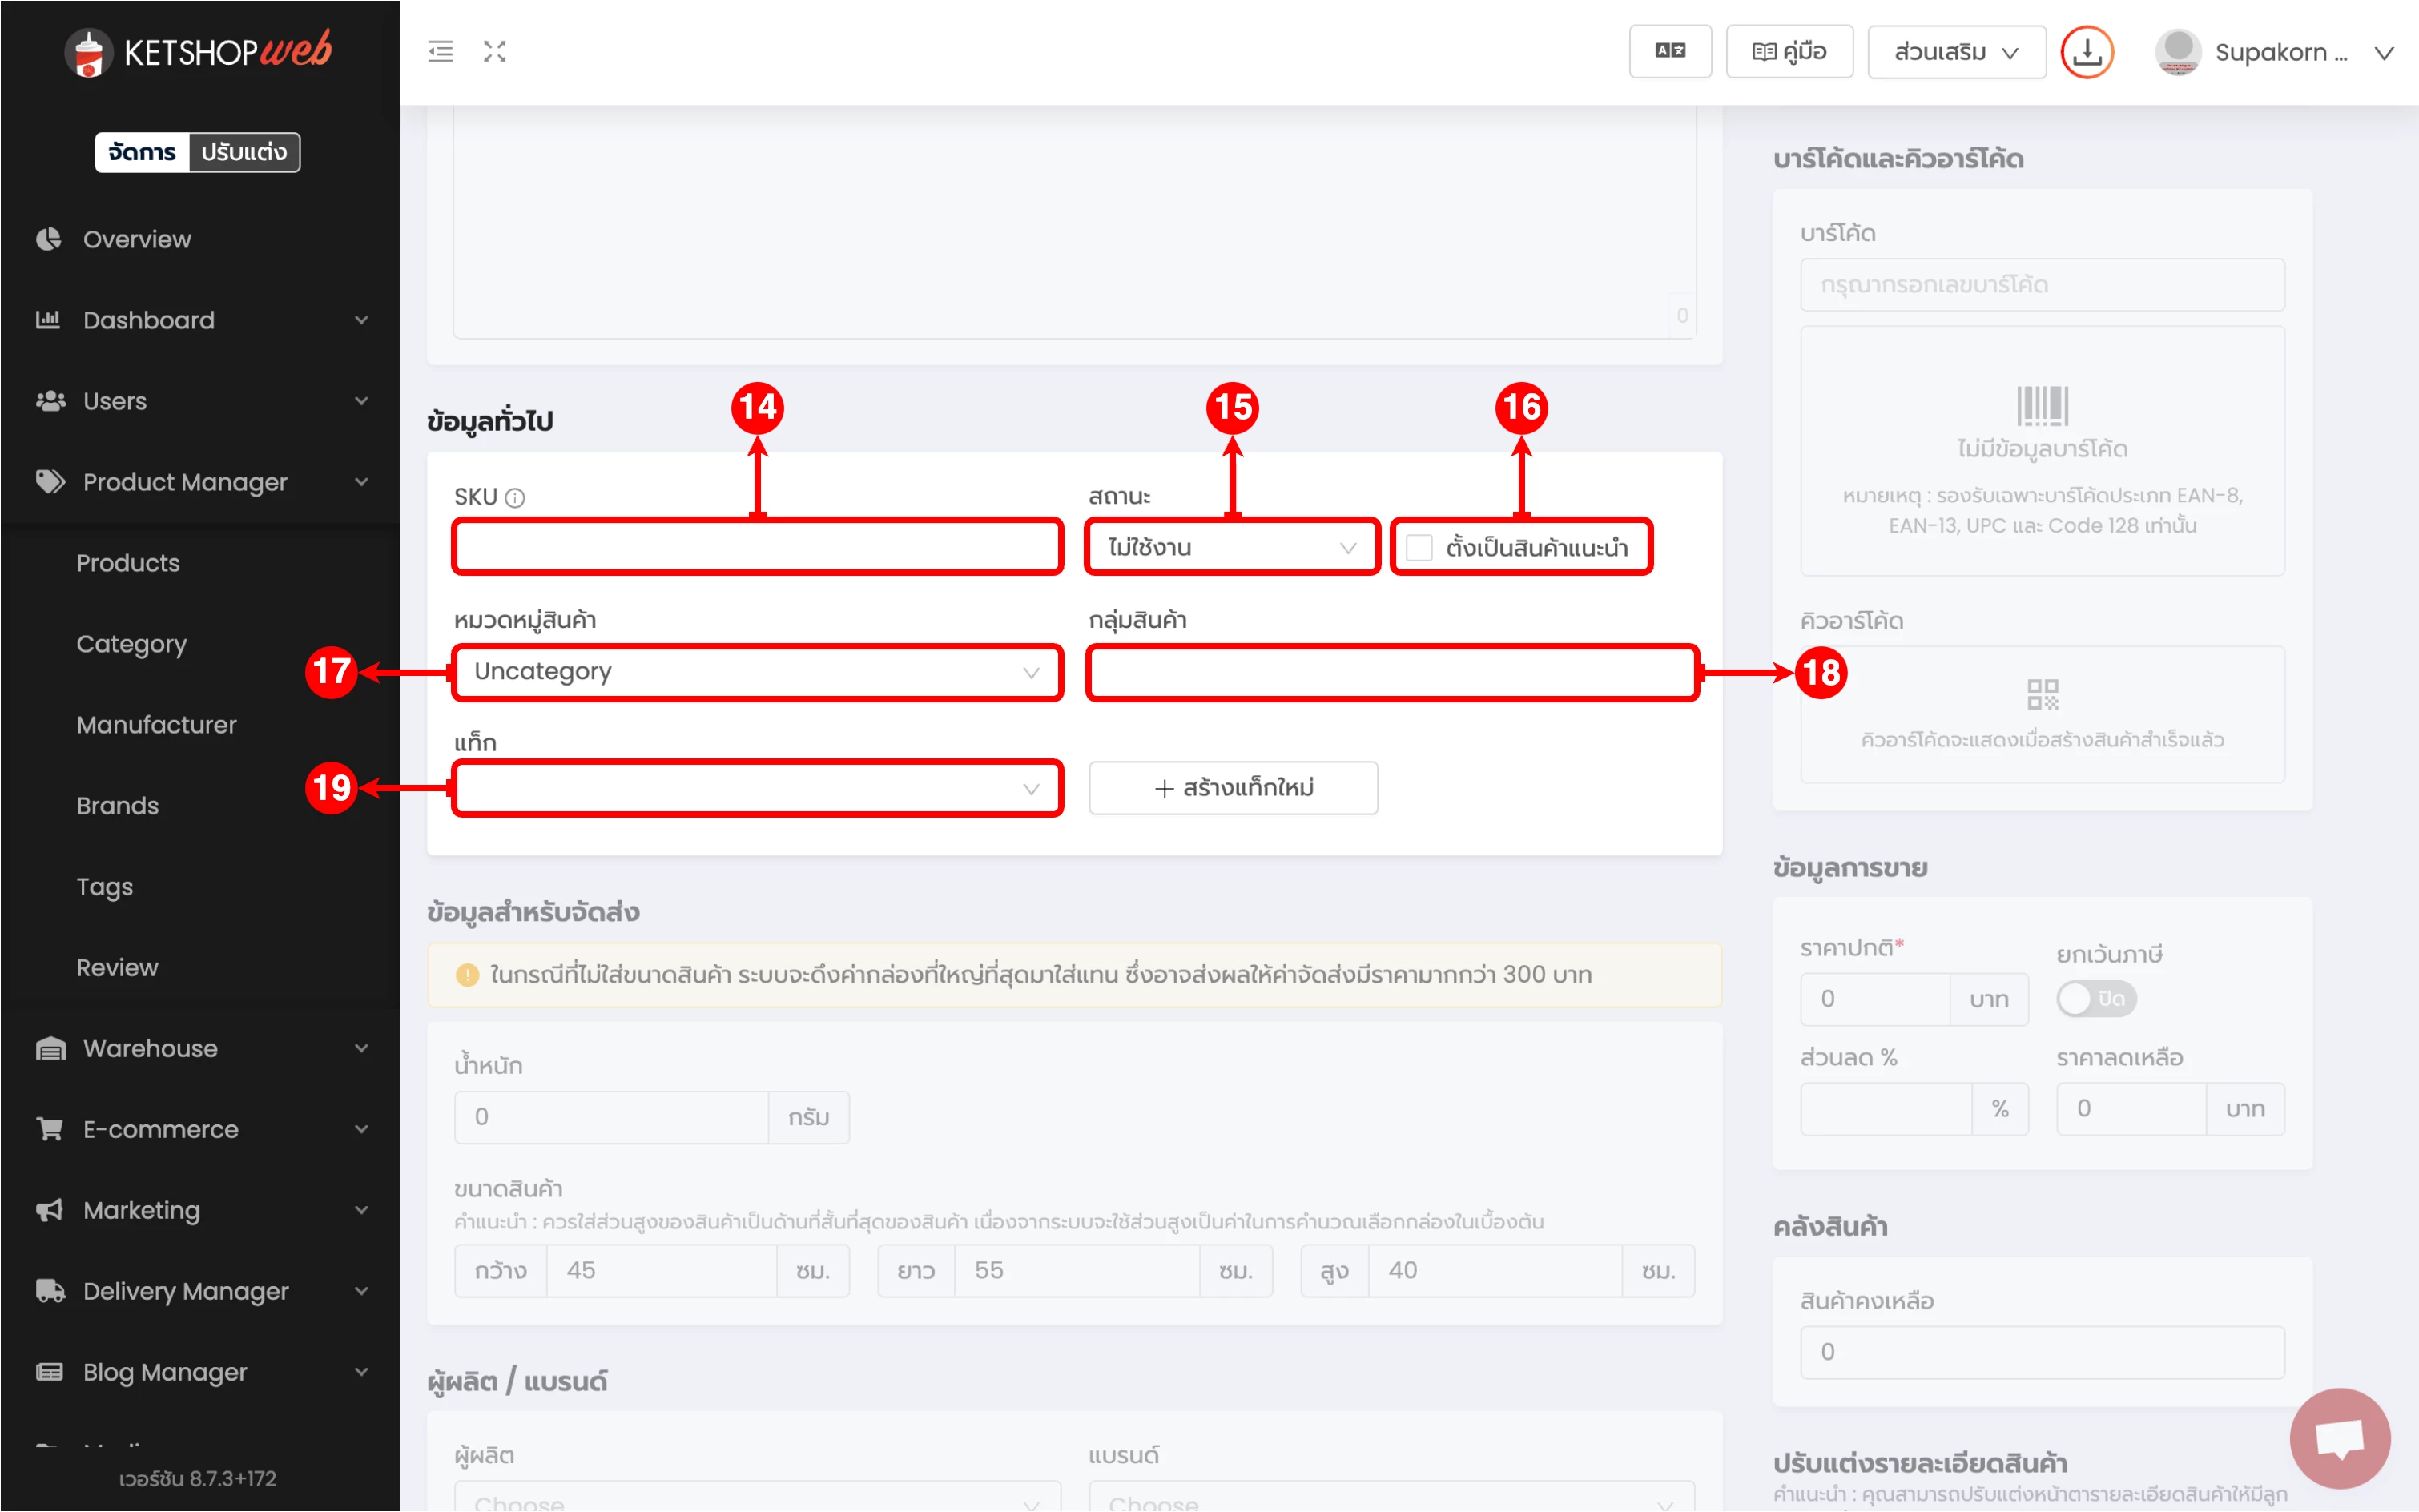
Task: Switch to the ปรับแต่ง tab
Action: pos(244,152)
